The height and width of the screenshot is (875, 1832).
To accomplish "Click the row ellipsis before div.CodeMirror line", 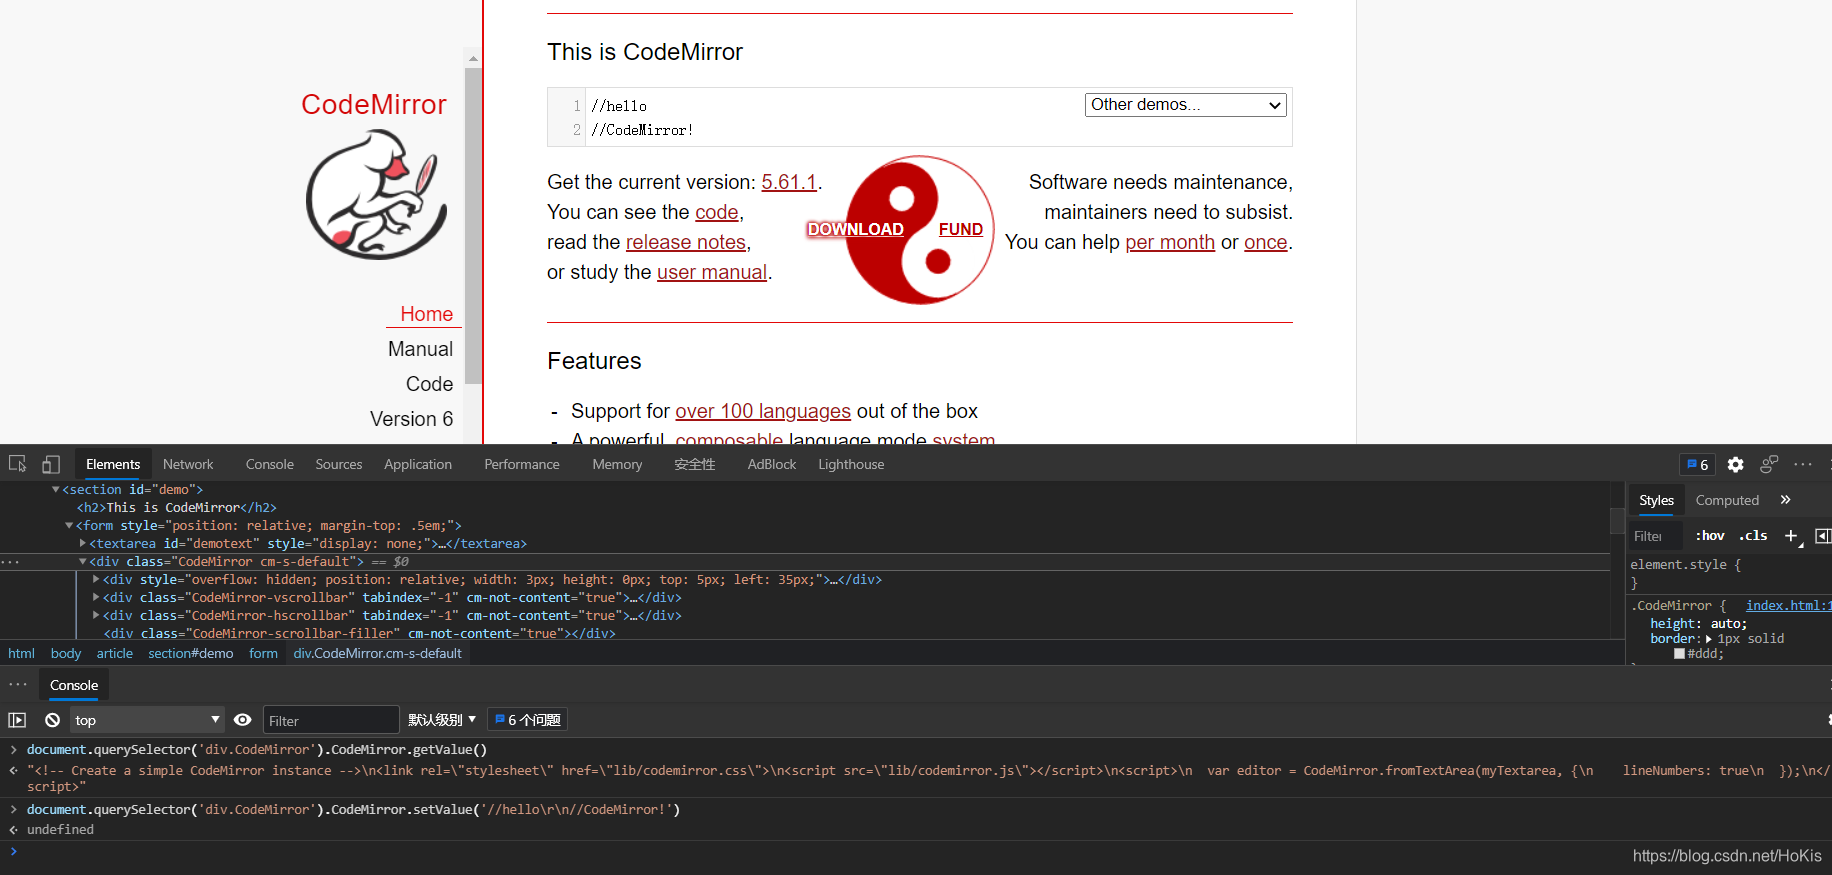I will (x=10, y=562).
